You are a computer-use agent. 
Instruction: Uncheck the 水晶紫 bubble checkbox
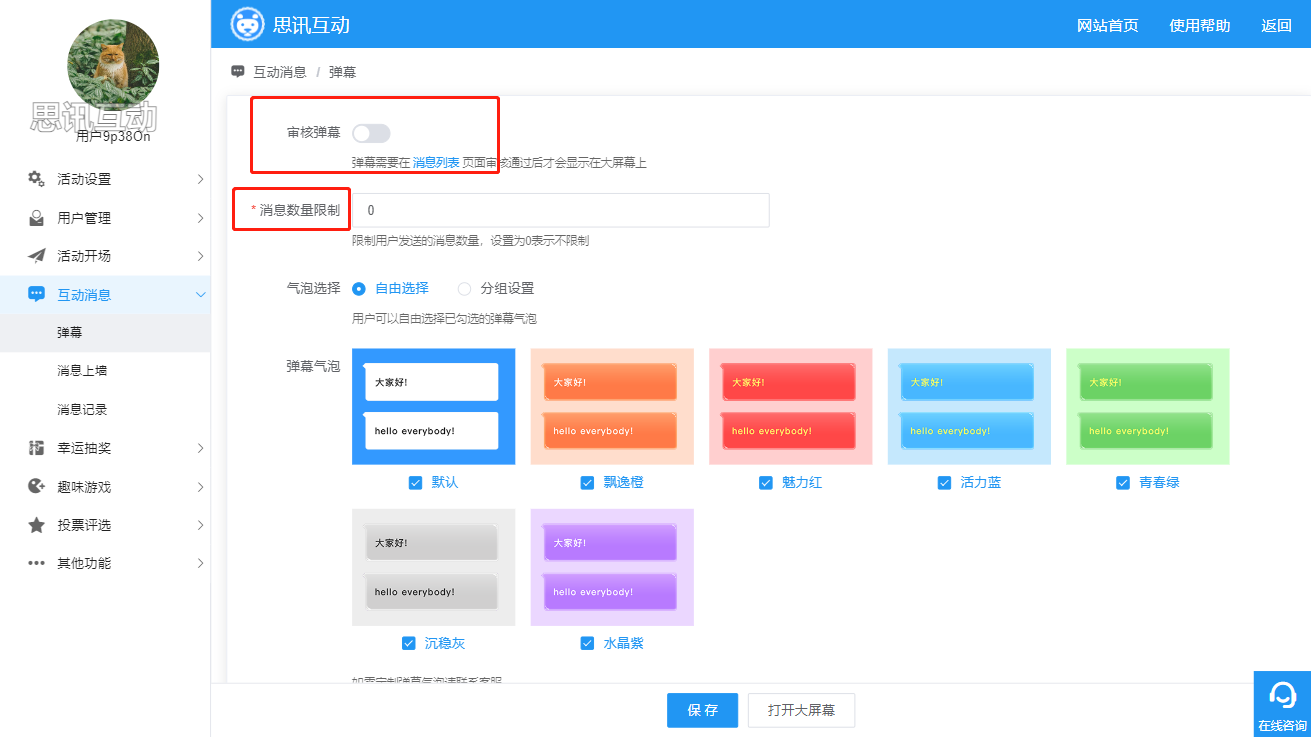(x=588, y=643)
